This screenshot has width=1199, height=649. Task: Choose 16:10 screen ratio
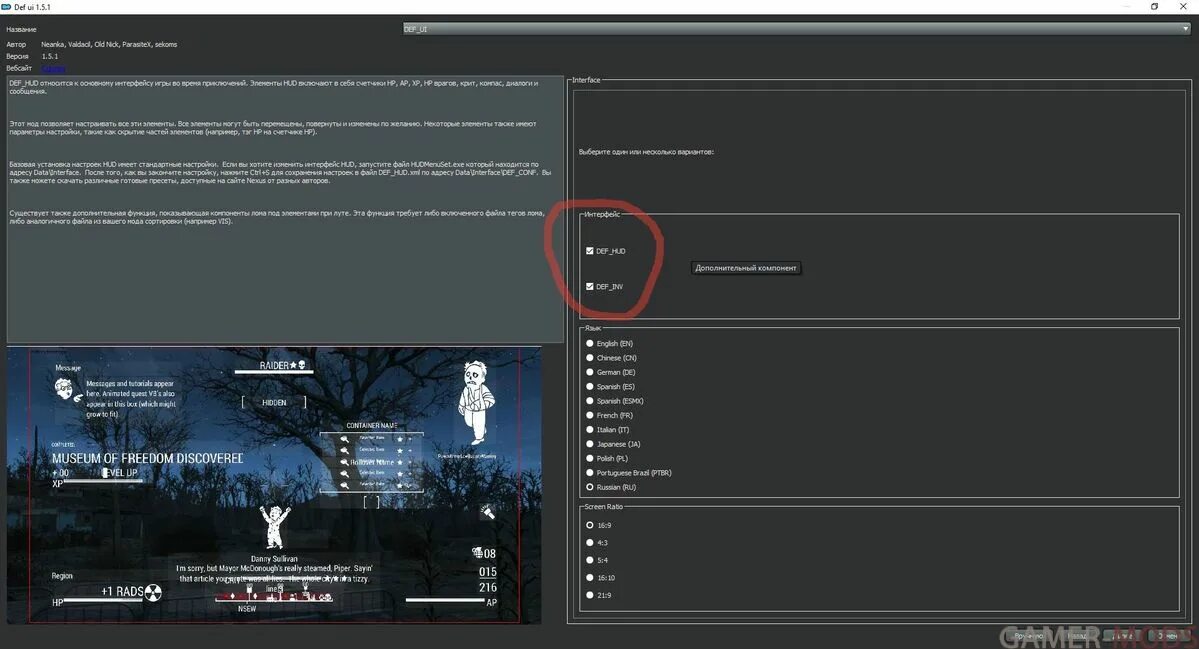click(590, 578)
